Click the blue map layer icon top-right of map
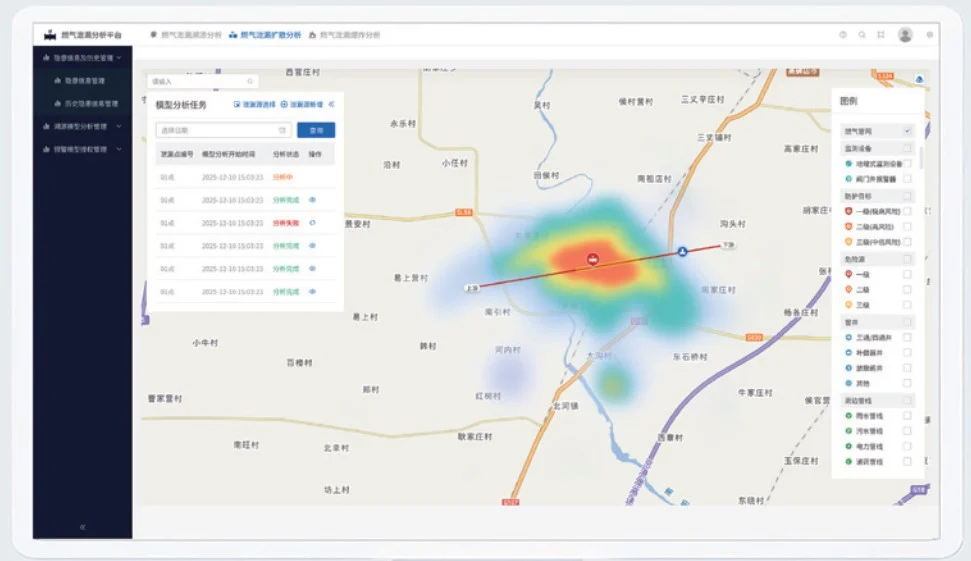 [920, 79]
